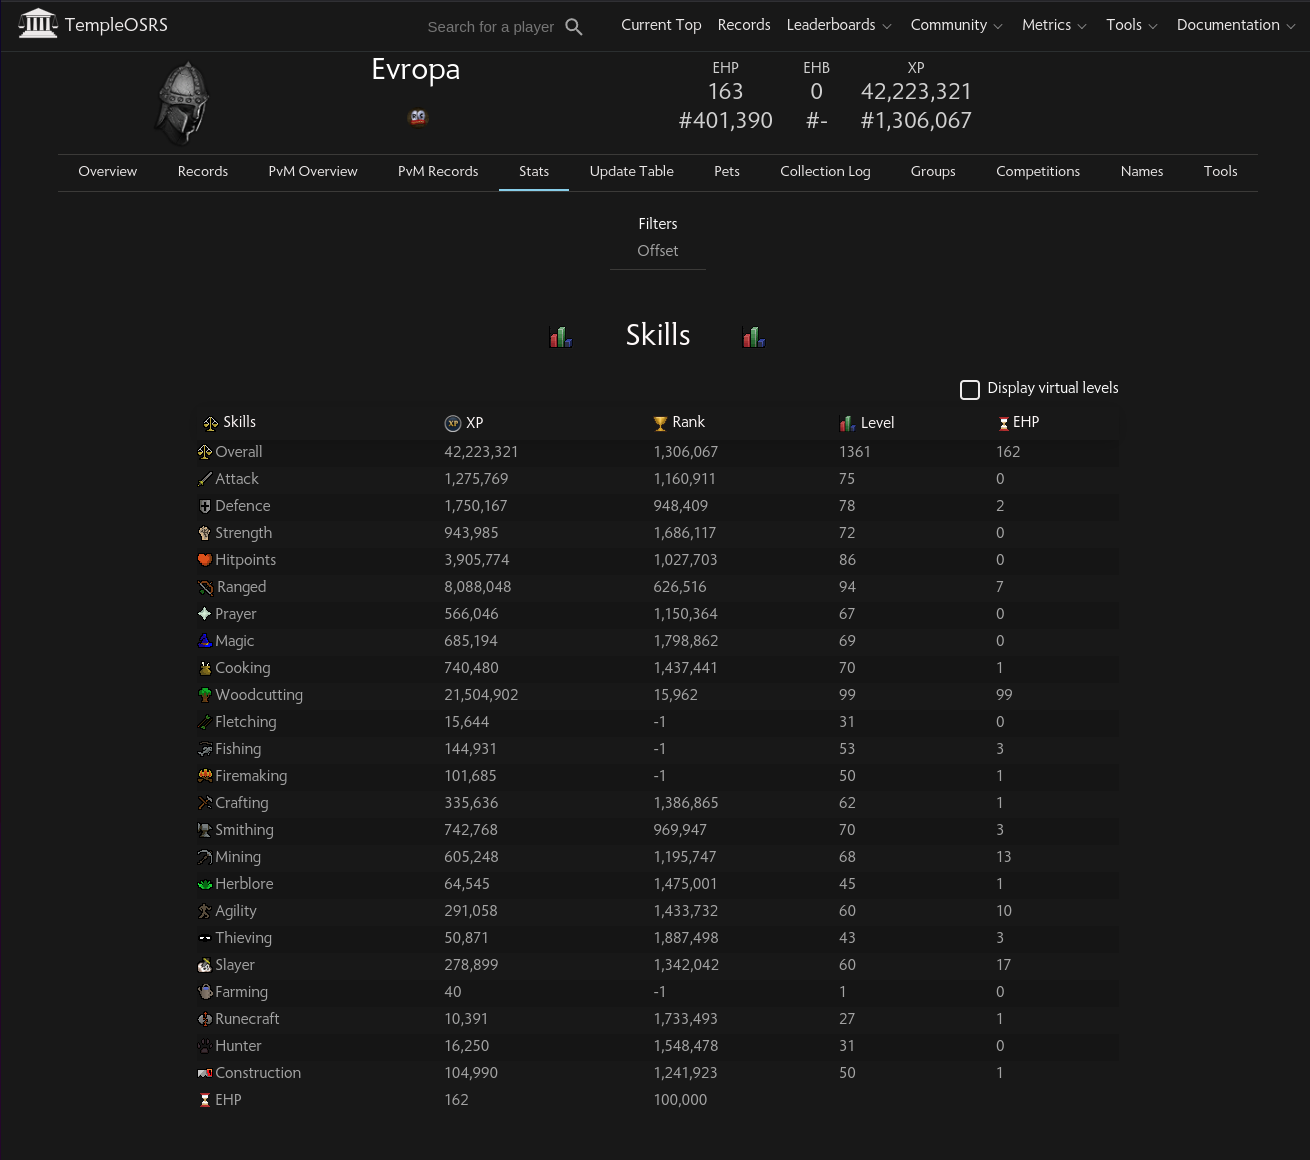
Task: Expand the Community dropdown menu
Action: (956, 25)
